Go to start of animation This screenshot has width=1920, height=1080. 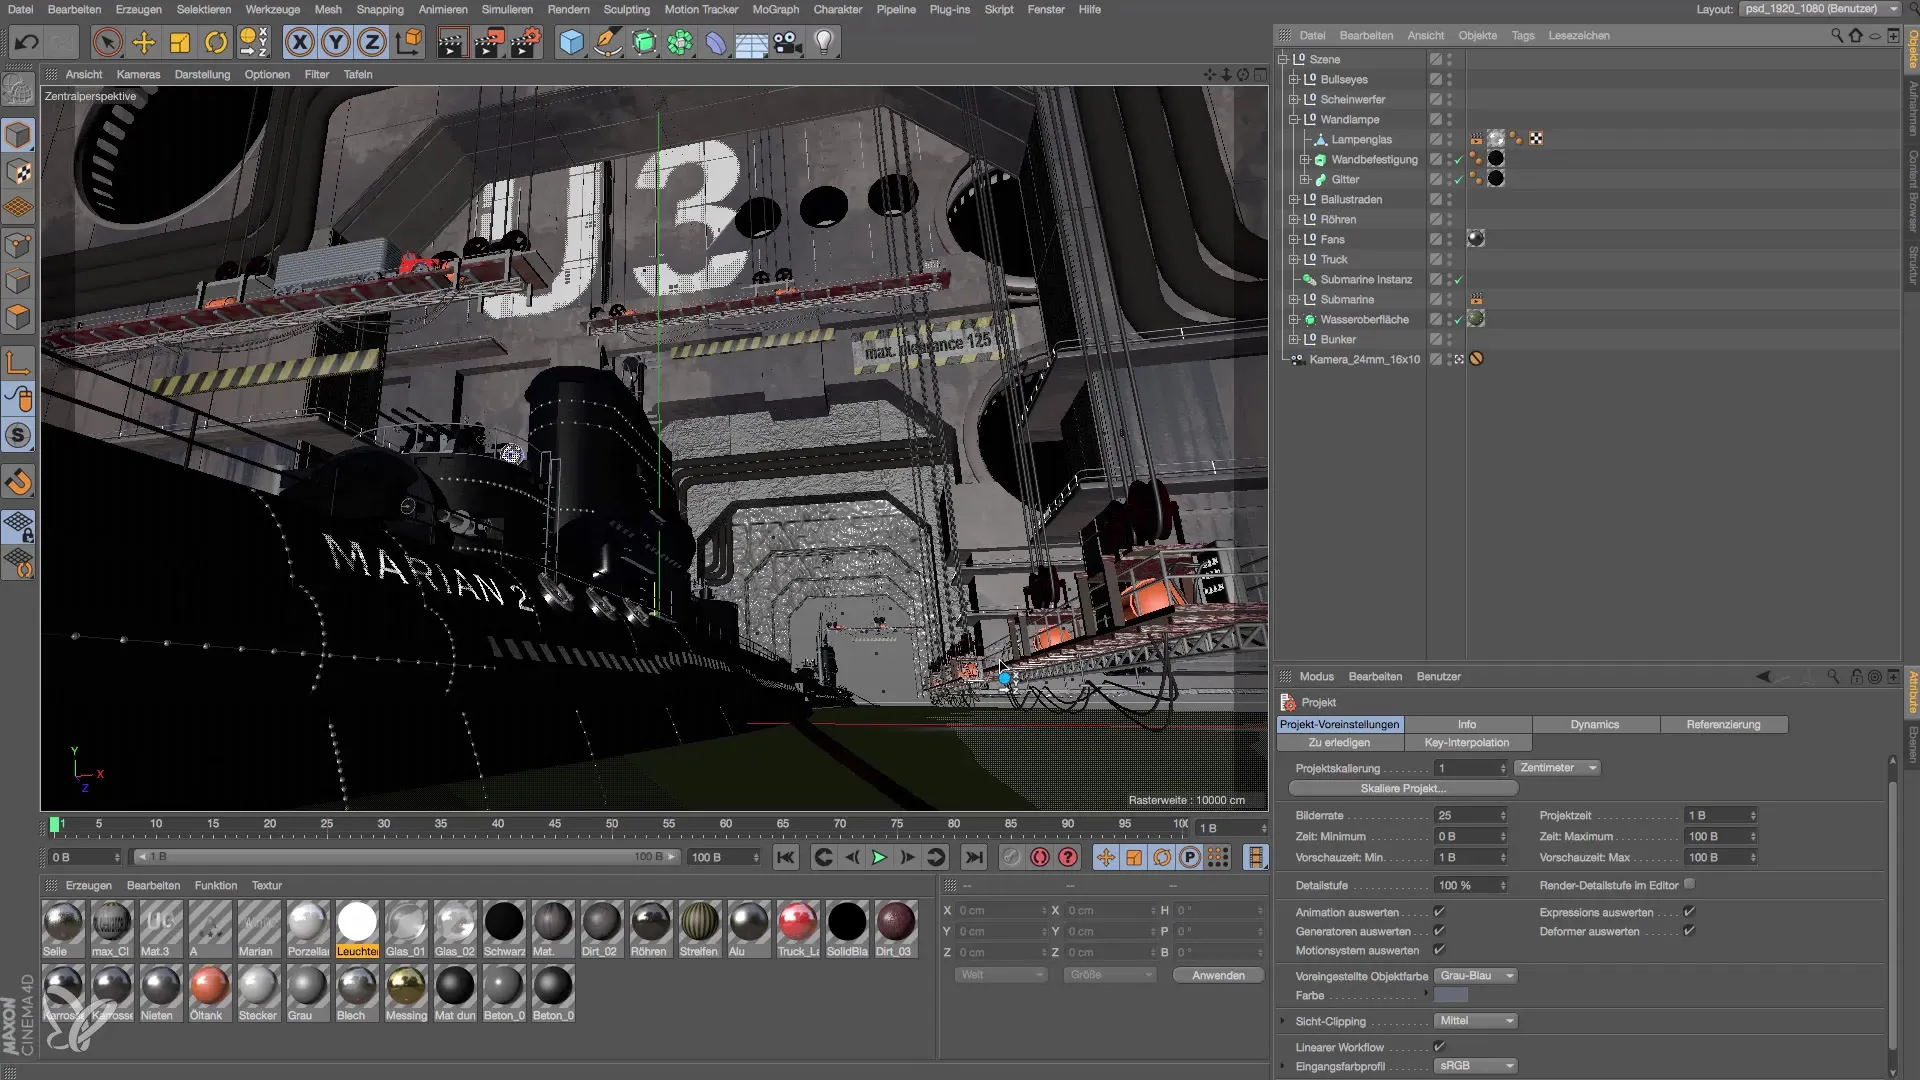pos(786,857)
